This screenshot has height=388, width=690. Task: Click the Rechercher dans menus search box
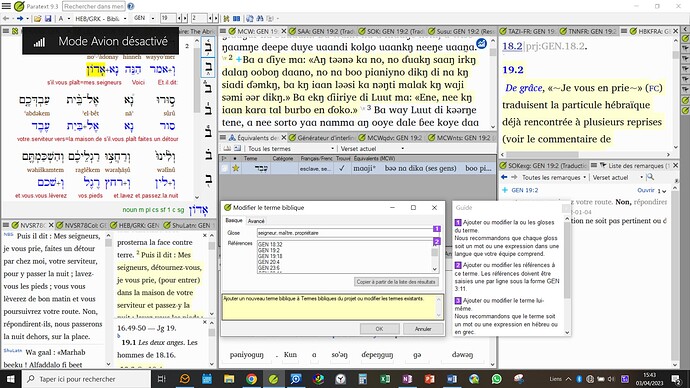click(94, 6)
